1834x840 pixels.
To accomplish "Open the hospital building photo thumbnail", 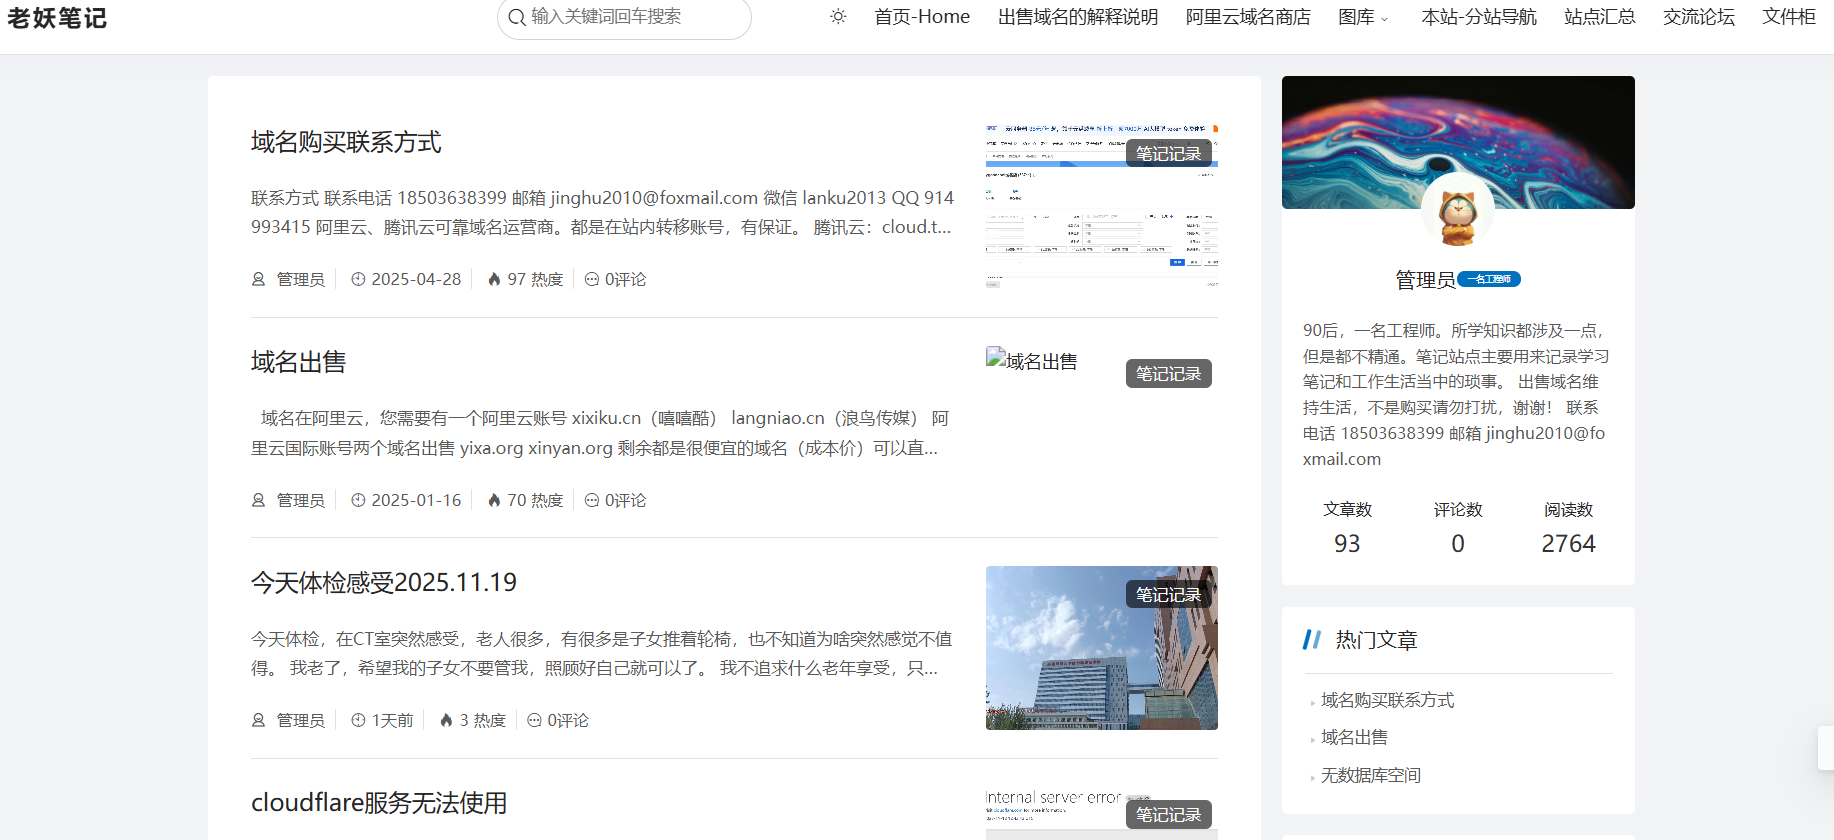I will pyautogui.click(x=1101, y=660).
